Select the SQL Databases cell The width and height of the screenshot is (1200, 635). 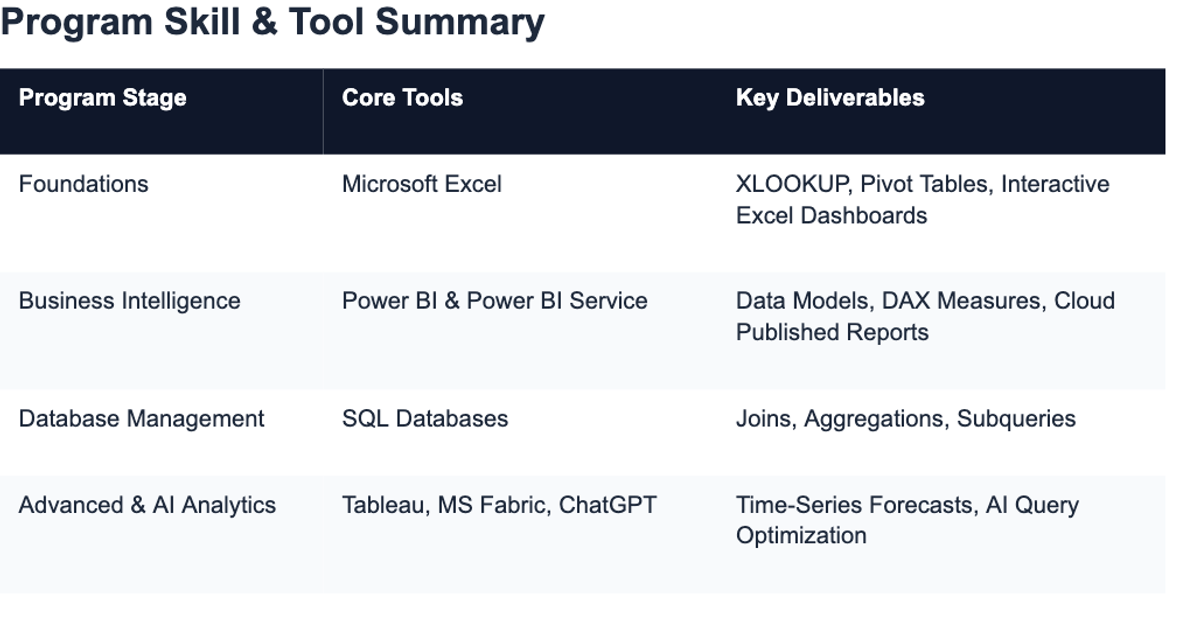520,433
